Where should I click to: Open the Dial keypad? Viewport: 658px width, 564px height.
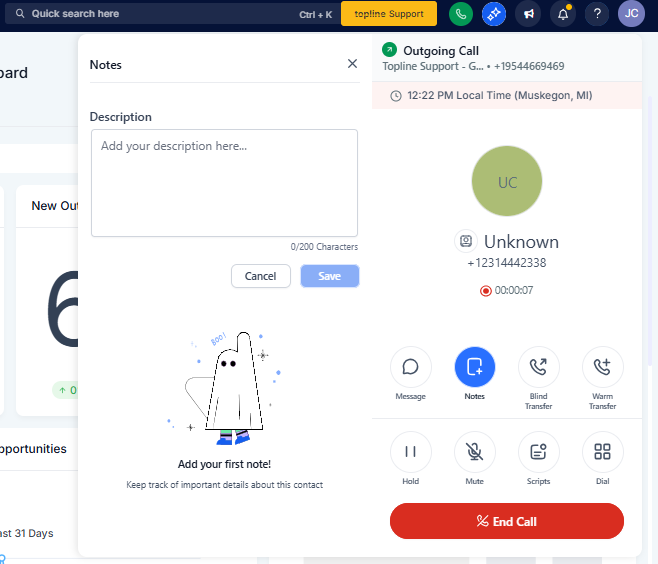pyautogui.click(x=602, y=452)
